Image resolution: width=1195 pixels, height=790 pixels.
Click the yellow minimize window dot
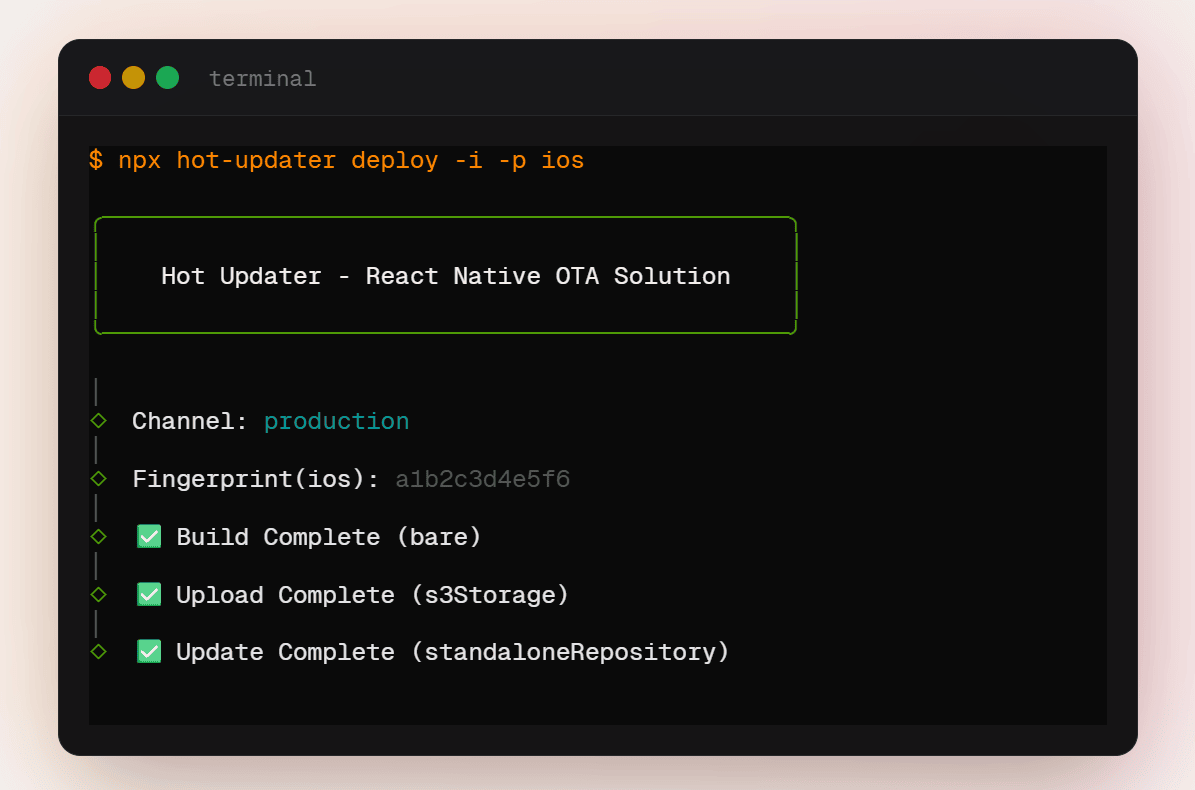[133, 78]
